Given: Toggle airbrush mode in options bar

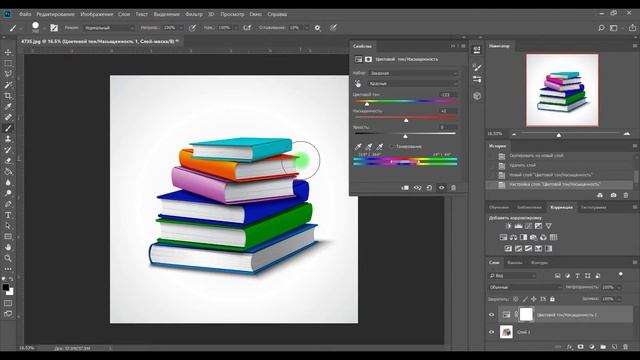Looking at the screenshot, I should [247, 28].
